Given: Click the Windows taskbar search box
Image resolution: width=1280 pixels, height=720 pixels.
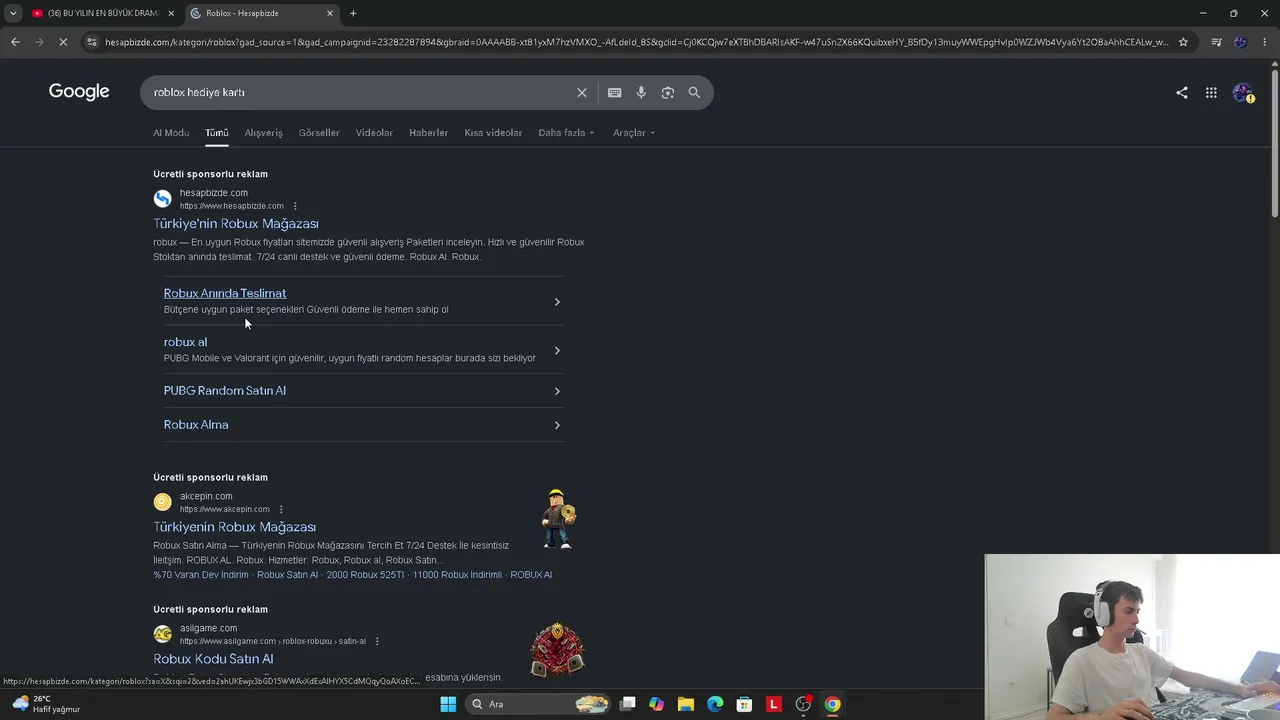Looking at the screenshot, I should pos(538,704).
